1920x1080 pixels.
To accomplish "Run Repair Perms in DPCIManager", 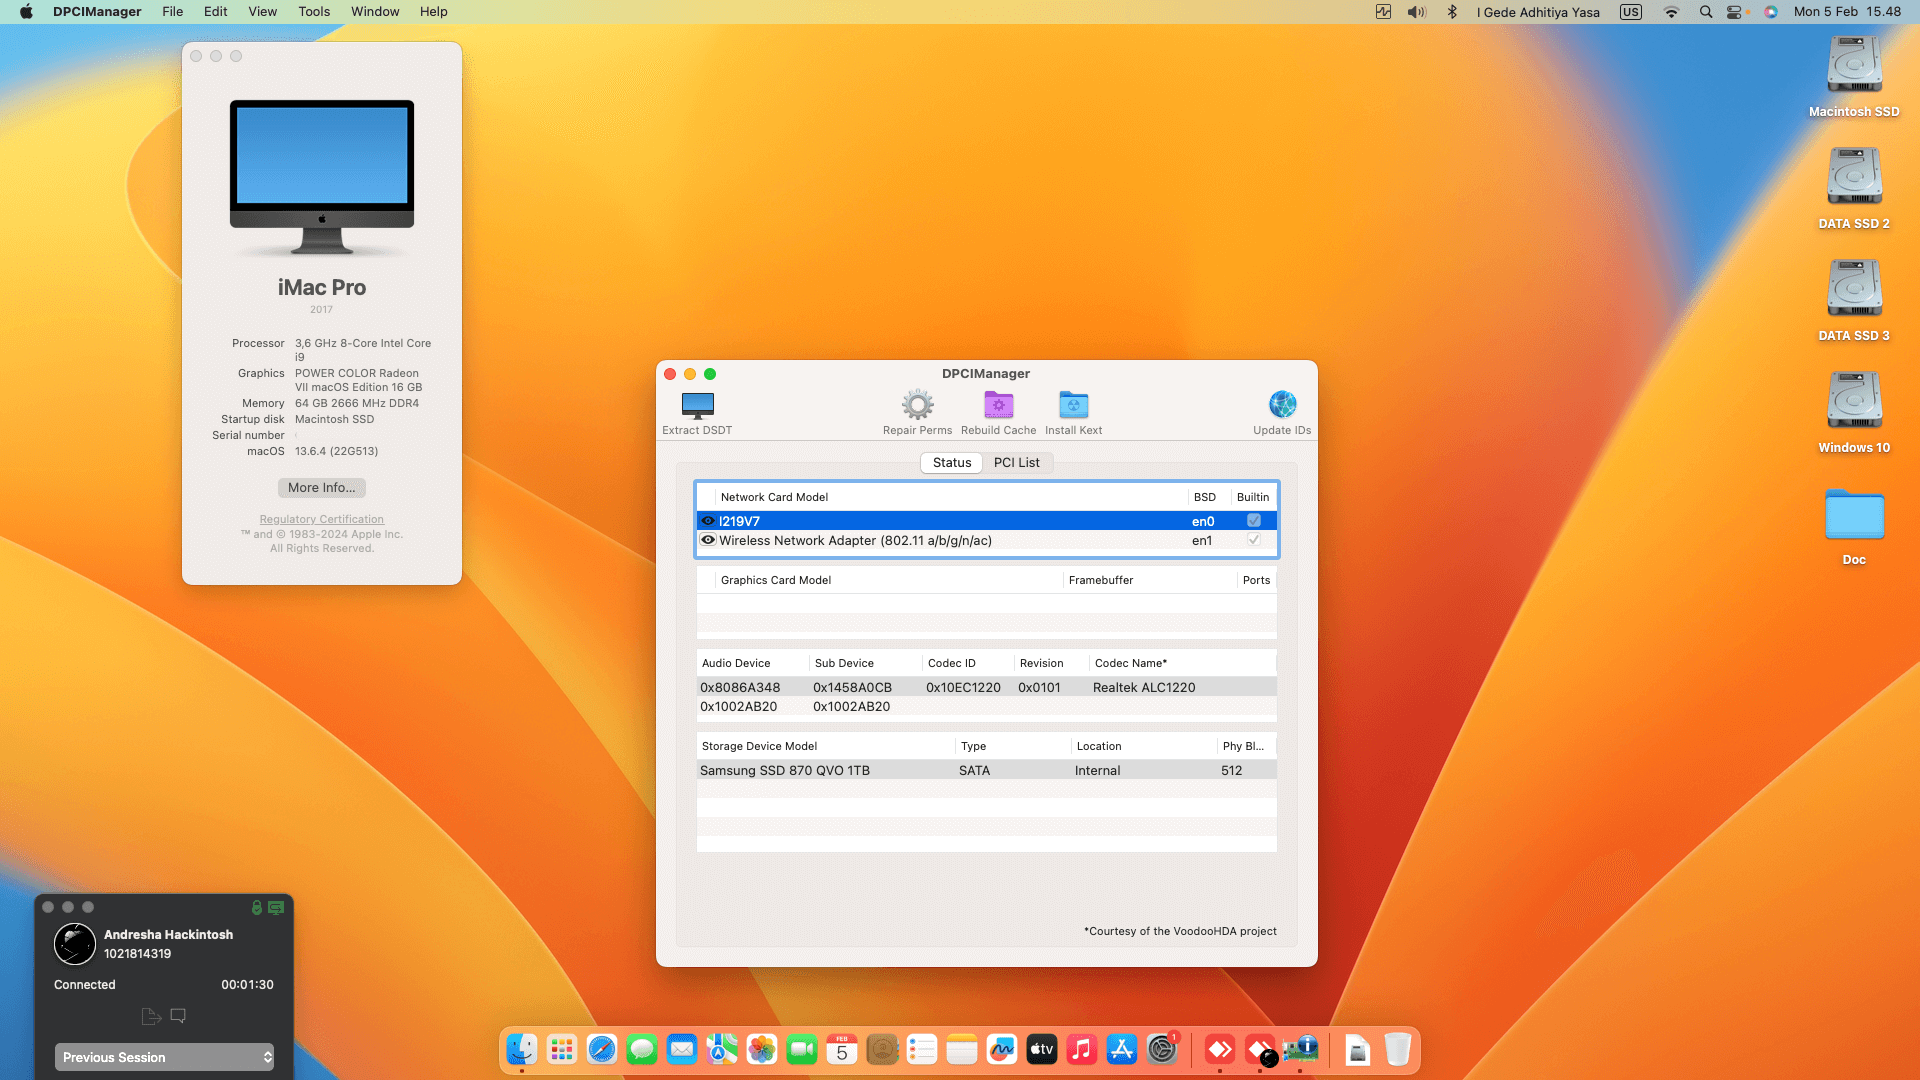I will point(917,410).
